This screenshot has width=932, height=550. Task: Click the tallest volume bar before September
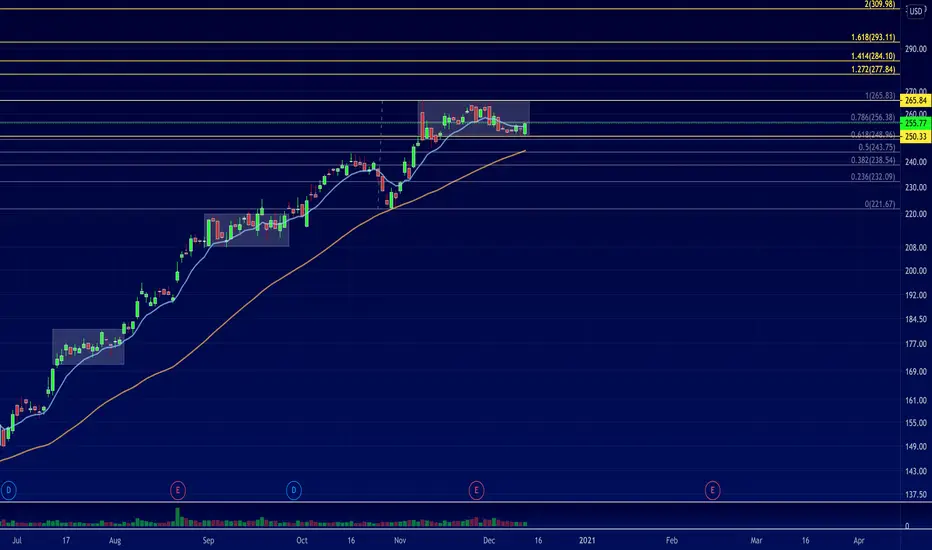pos(177,517)
